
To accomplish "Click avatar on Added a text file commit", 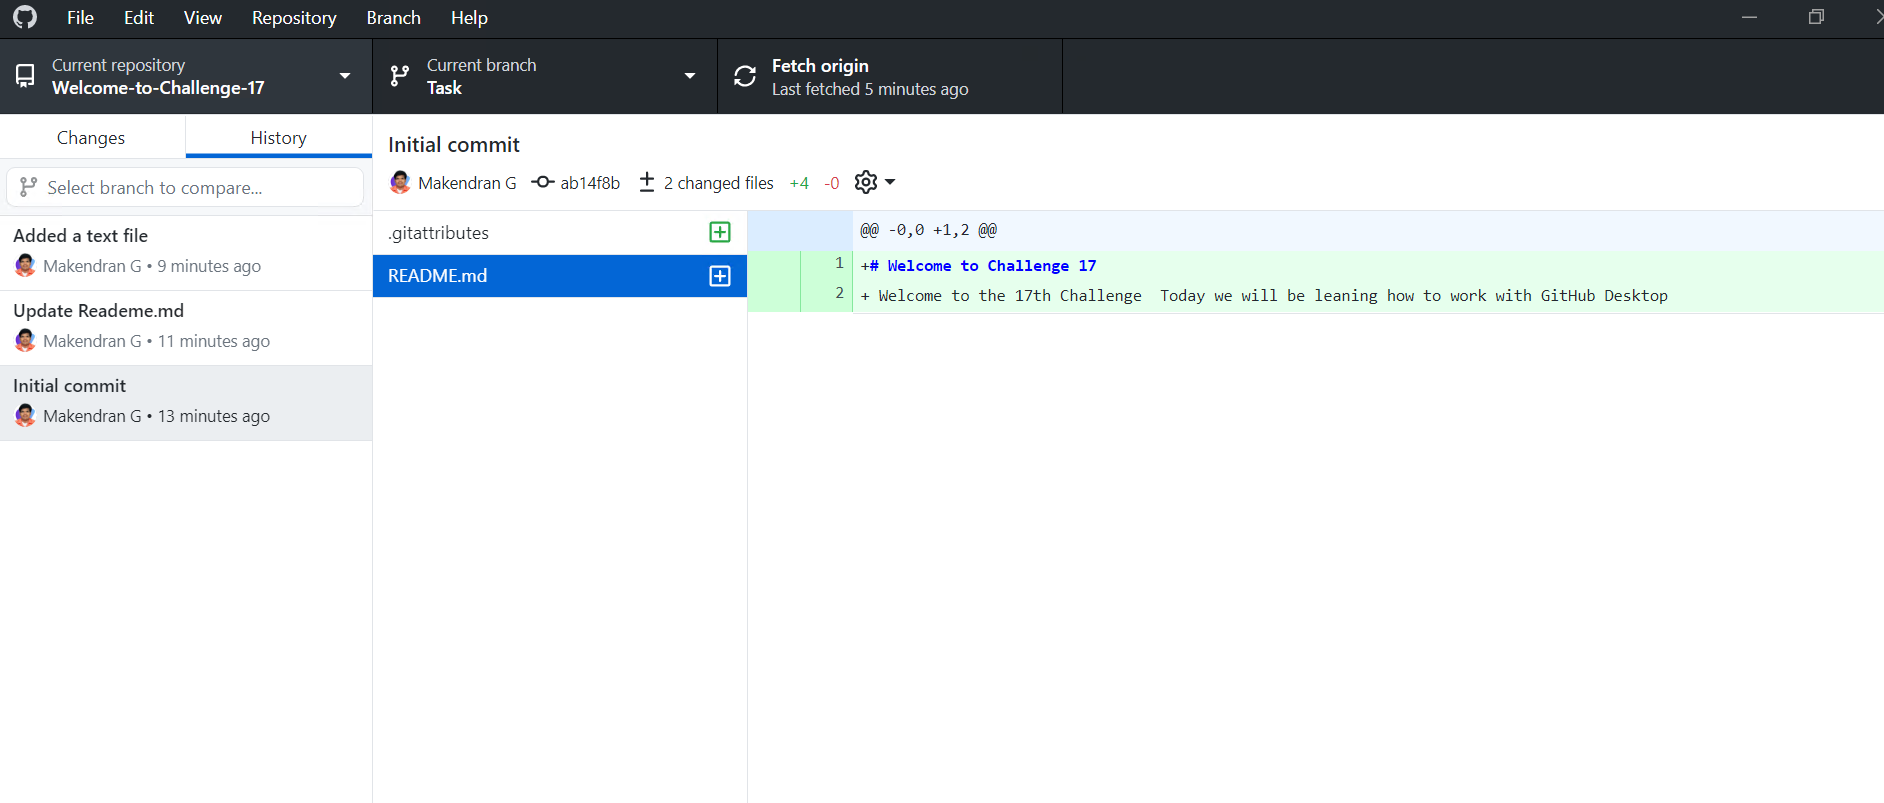I will (25, 265).
